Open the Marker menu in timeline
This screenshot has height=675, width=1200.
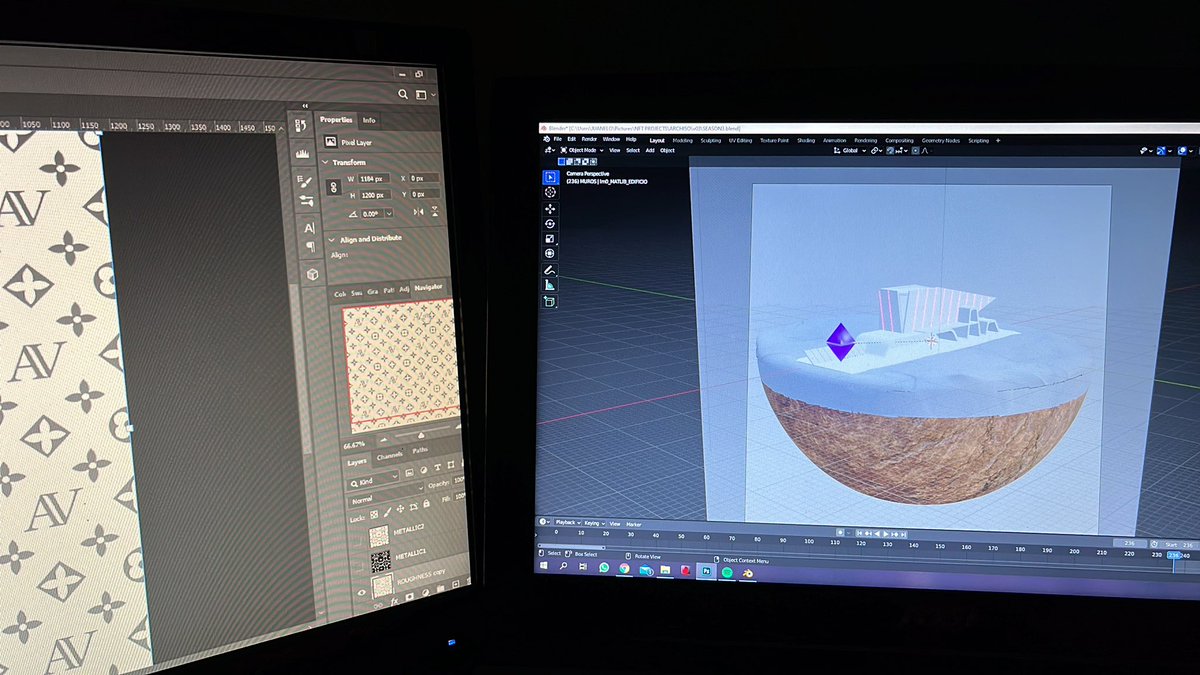tap(633, 523)
